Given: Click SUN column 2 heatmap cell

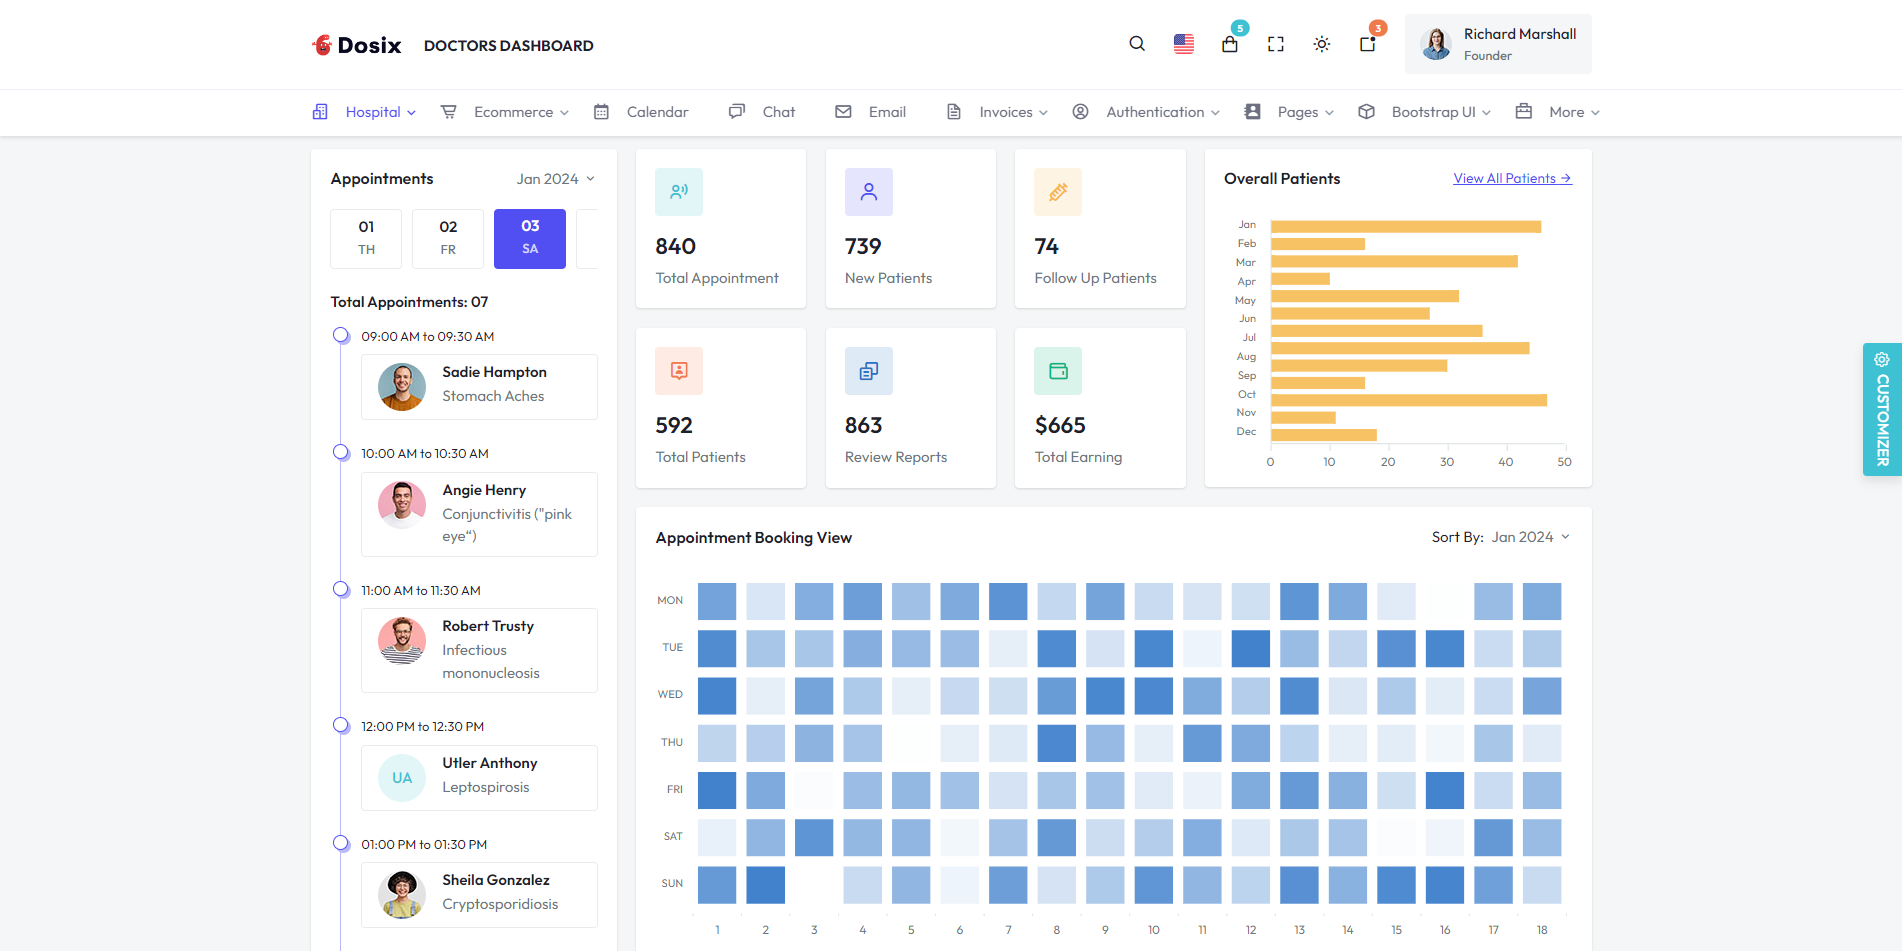Looking at the screenshot, I should [x=766, y=885].
